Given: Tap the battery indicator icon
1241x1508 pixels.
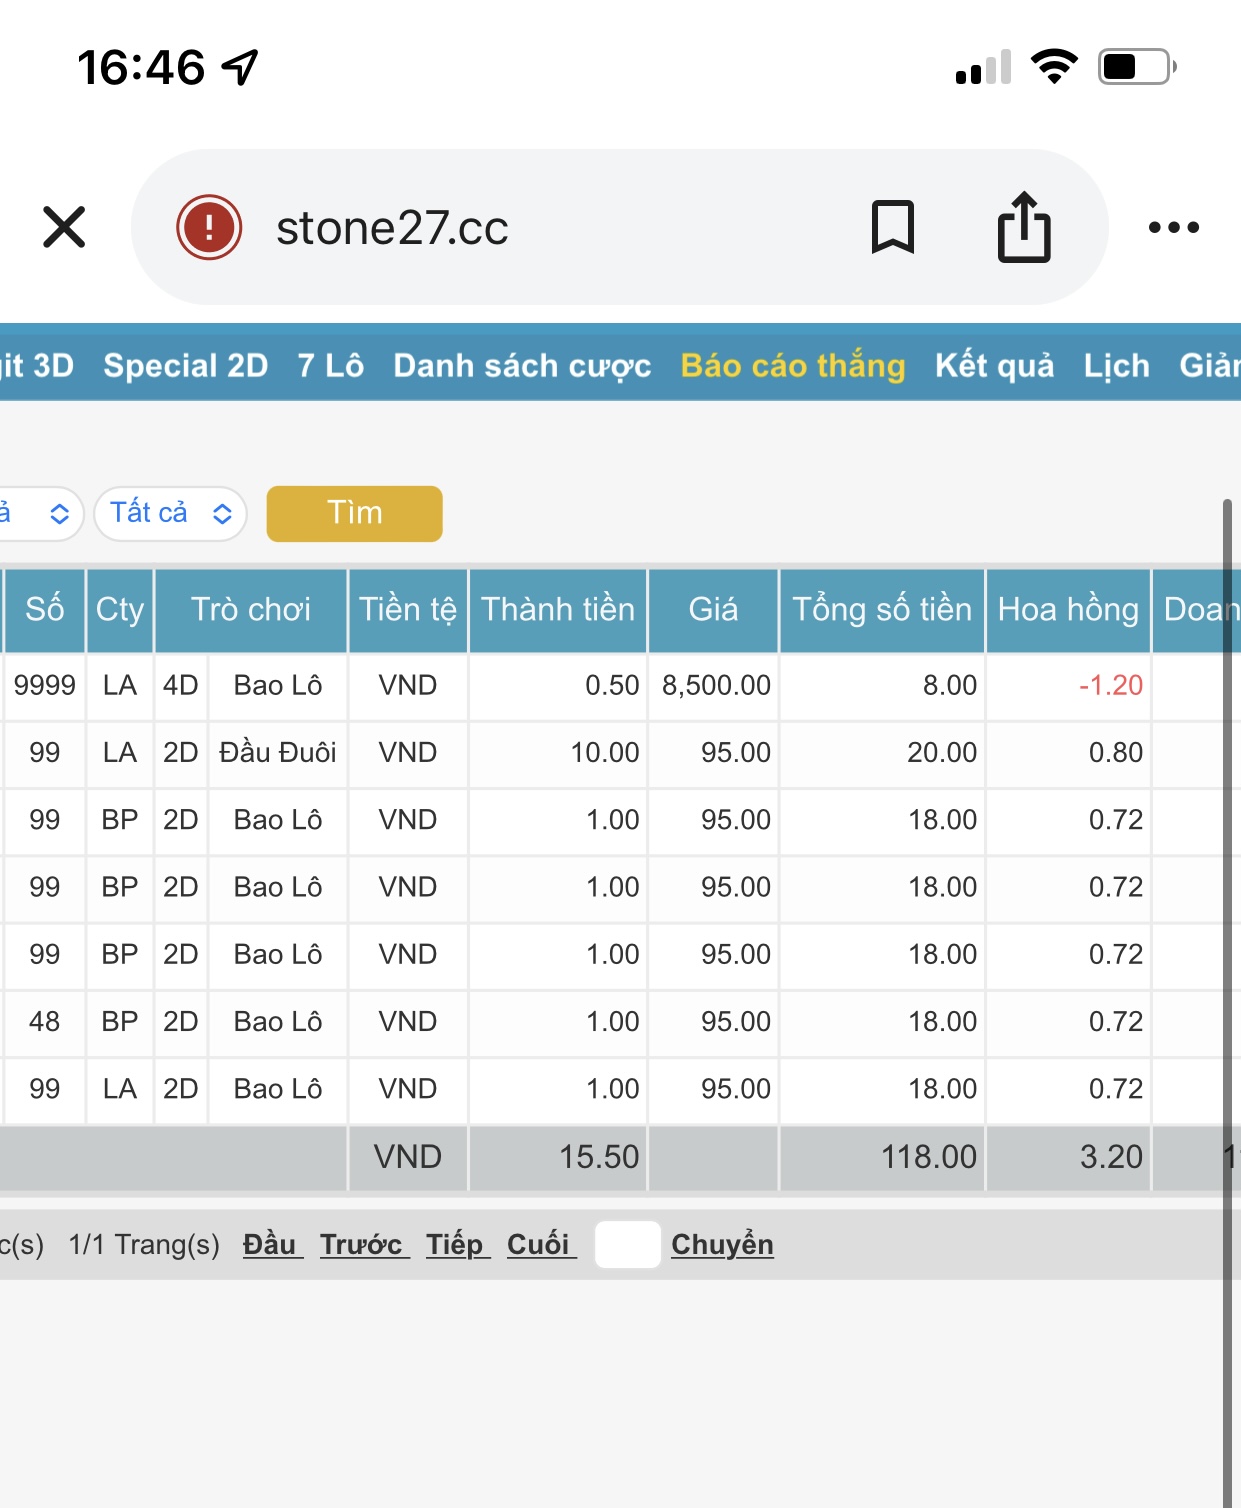Looking at the screenshot, I should click(x=1137, y=67).
